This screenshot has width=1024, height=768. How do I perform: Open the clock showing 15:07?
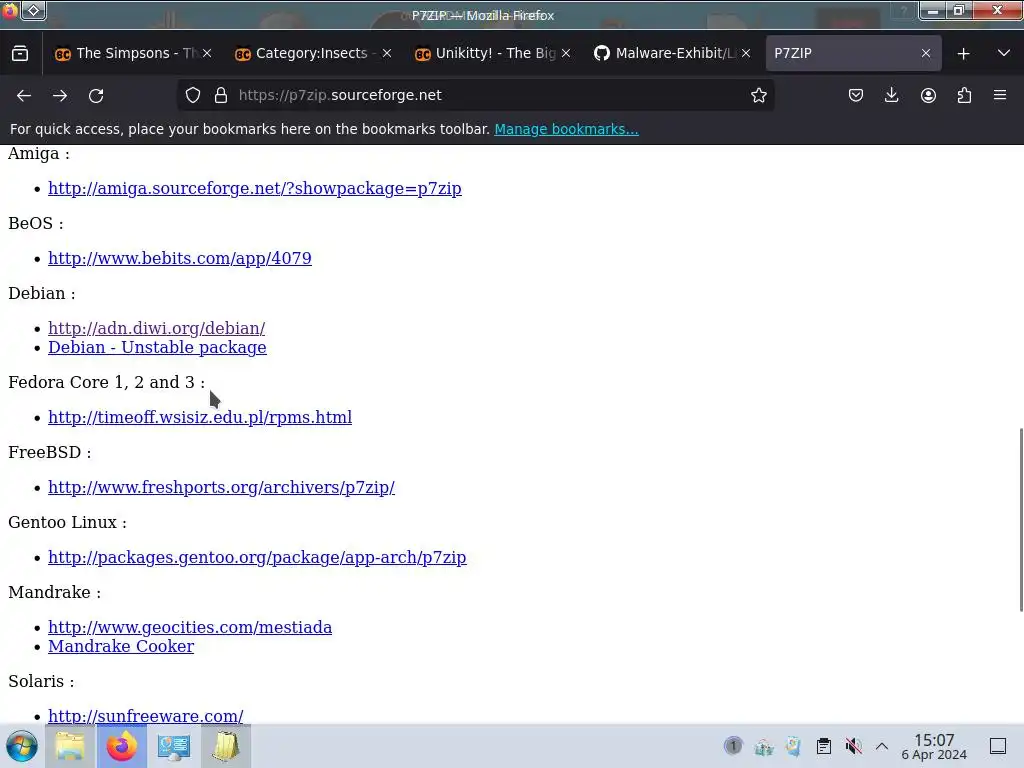tap(934, 746)
